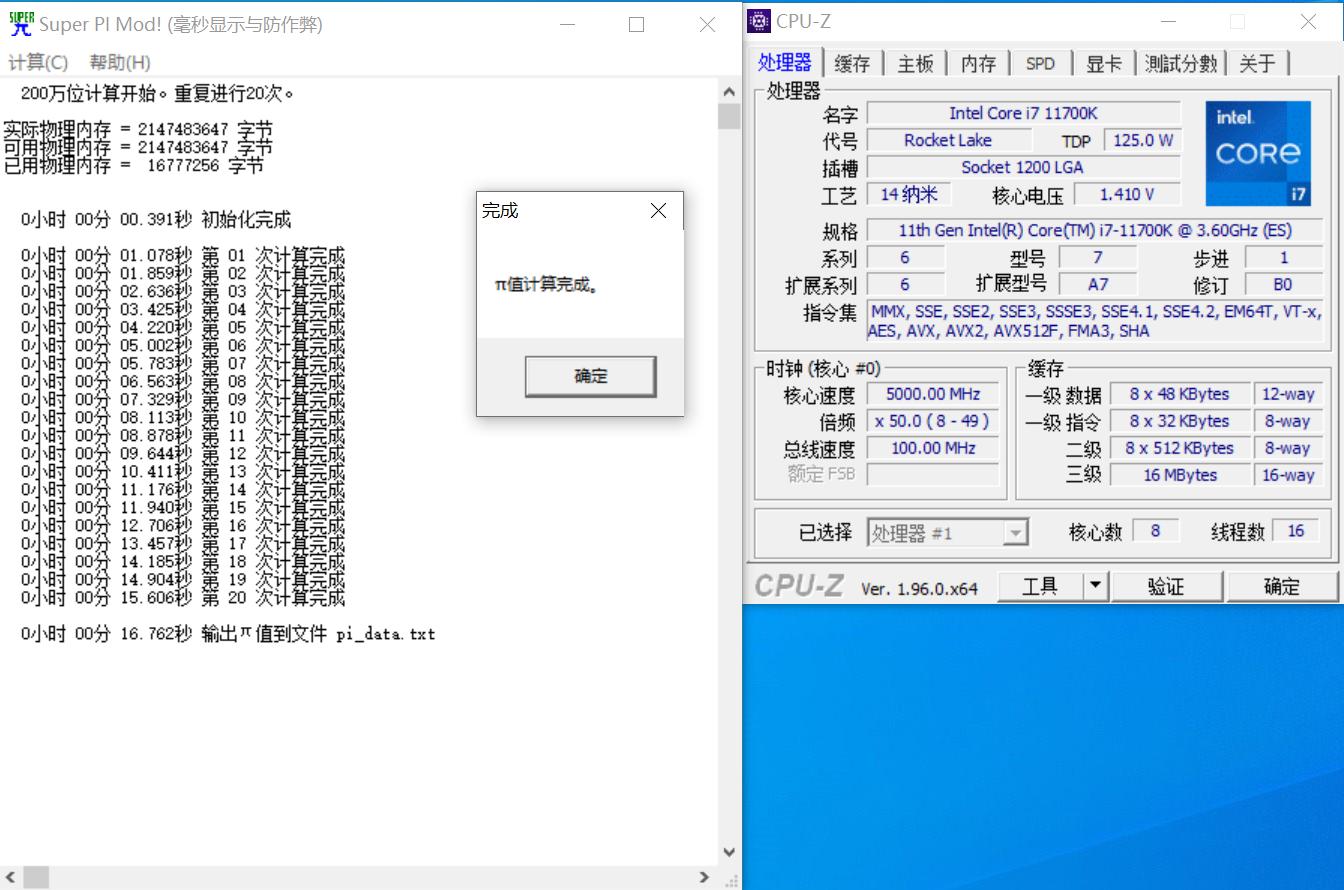Click the 5000.00 MHz core speed value
The image size is (1344, 890).
(x=933, y=394)
